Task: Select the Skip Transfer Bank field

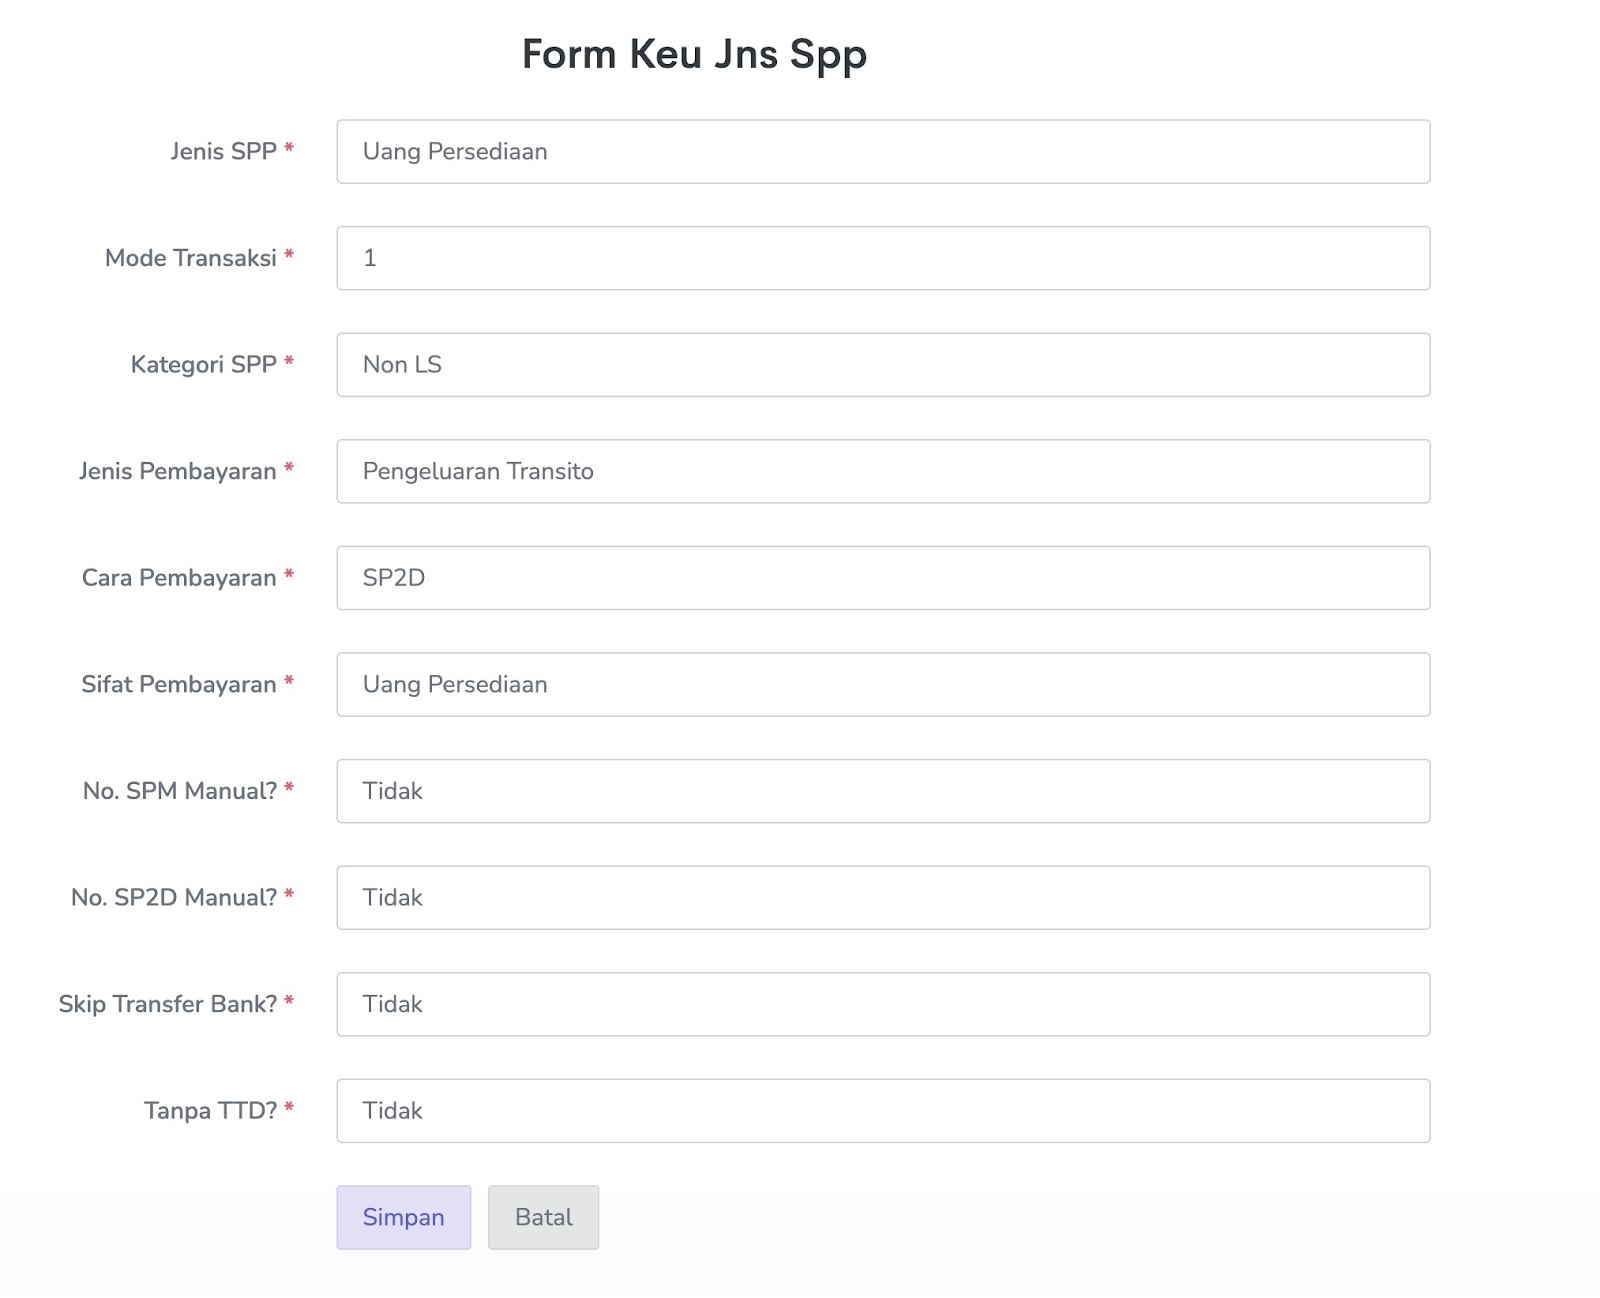Action: click(x=882, y=1004)
